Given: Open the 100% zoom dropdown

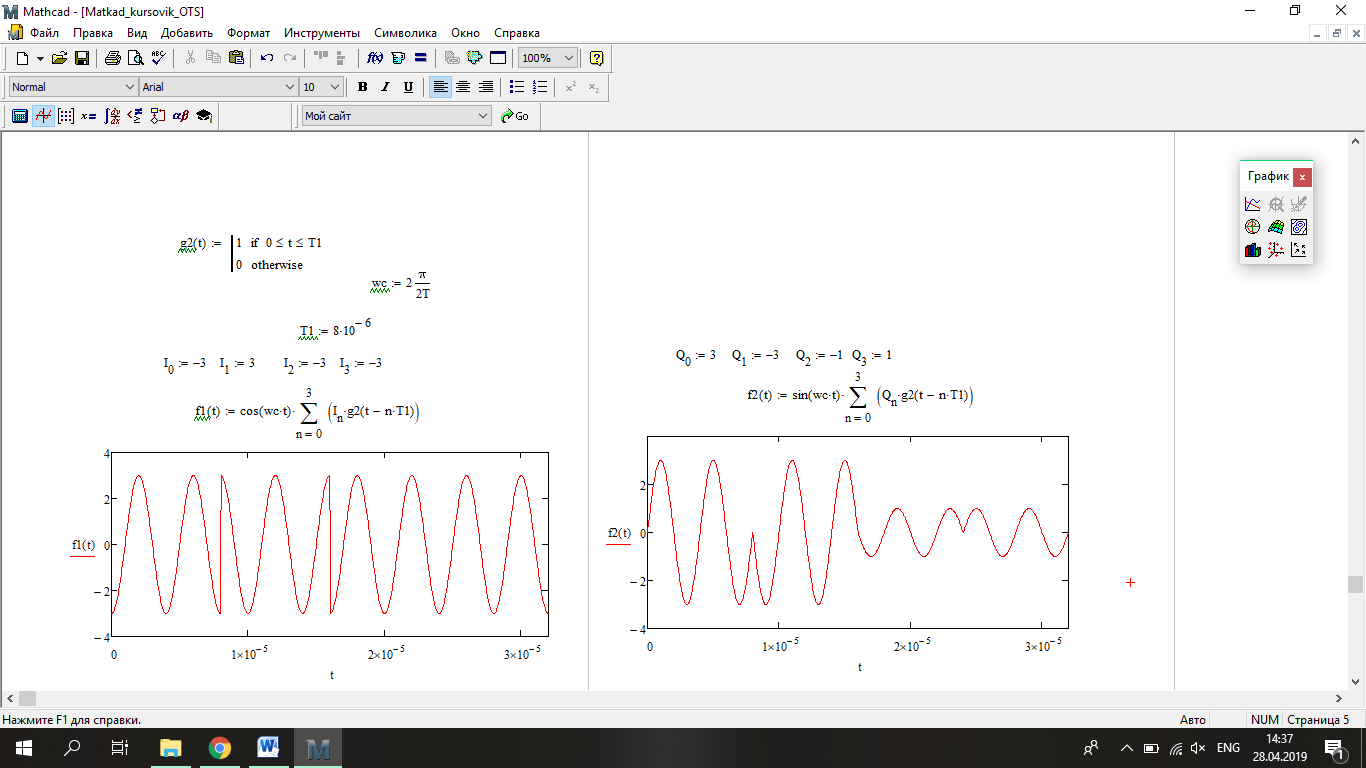Looking at the screenshot, I should 569,58.
